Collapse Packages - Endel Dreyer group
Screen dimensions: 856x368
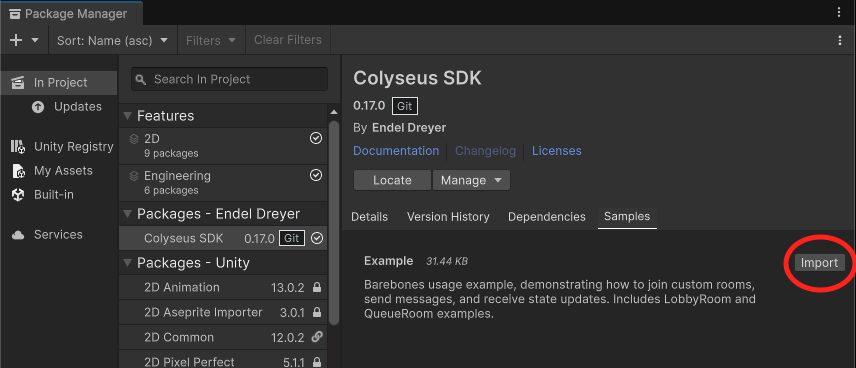pos(127,213)
